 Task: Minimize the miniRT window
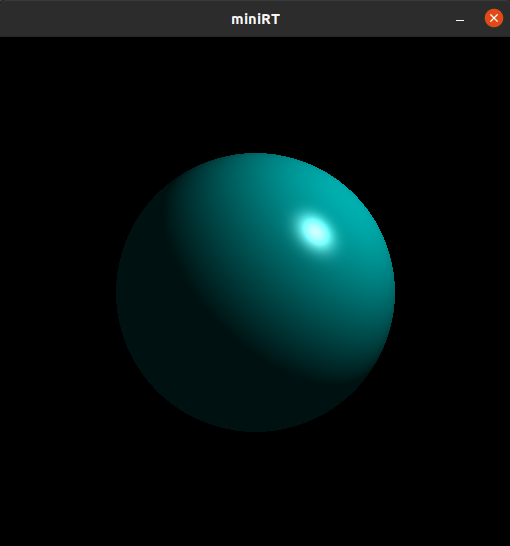pyautogui.click(x=460, y=20)
